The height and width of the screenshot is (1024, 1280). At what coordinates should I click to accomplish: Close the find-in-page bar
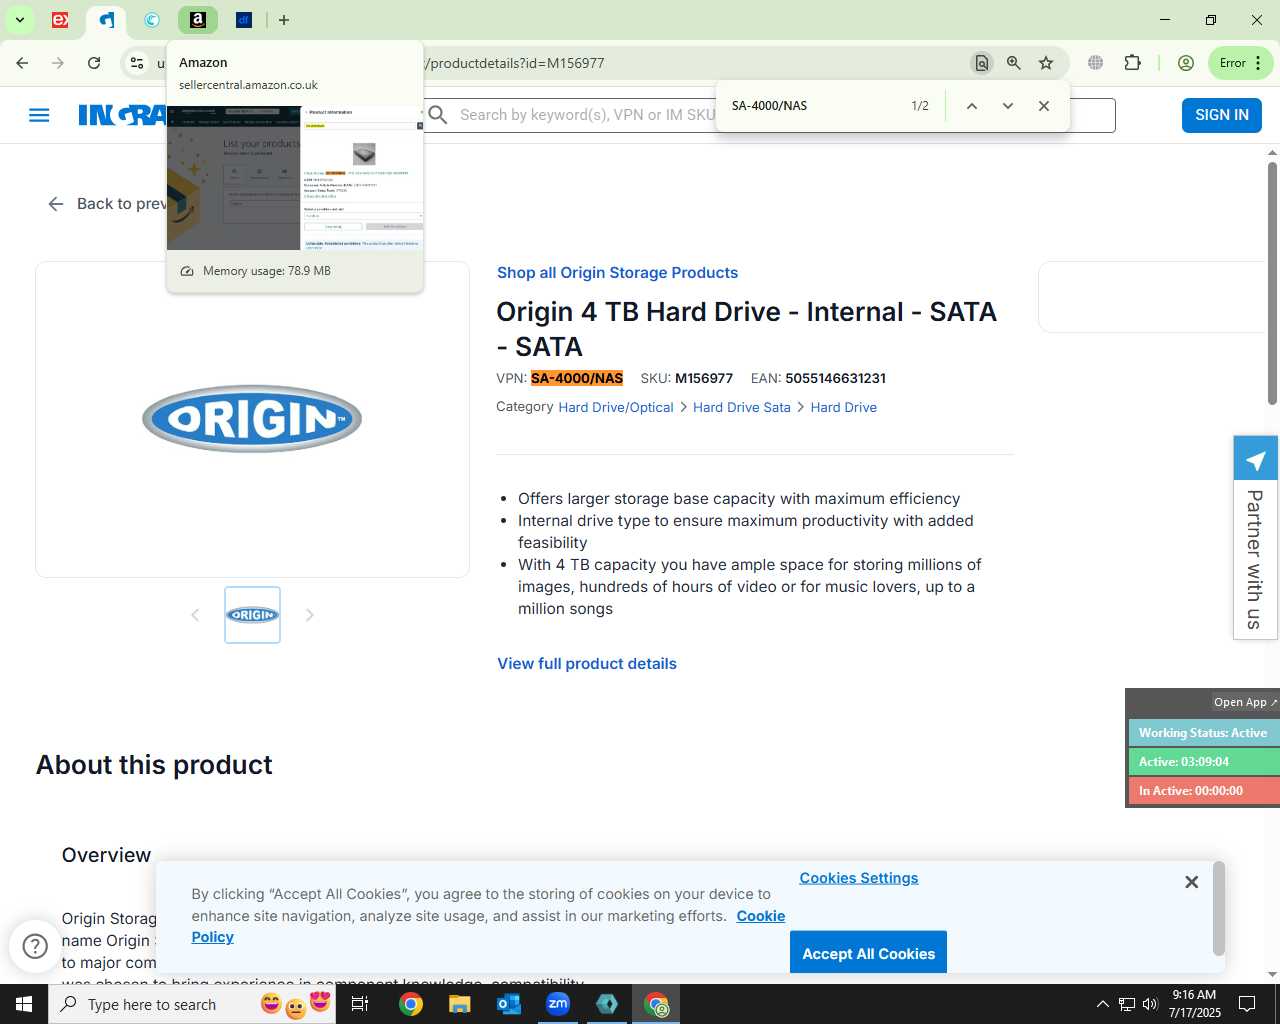click(x=1043, y=106)
